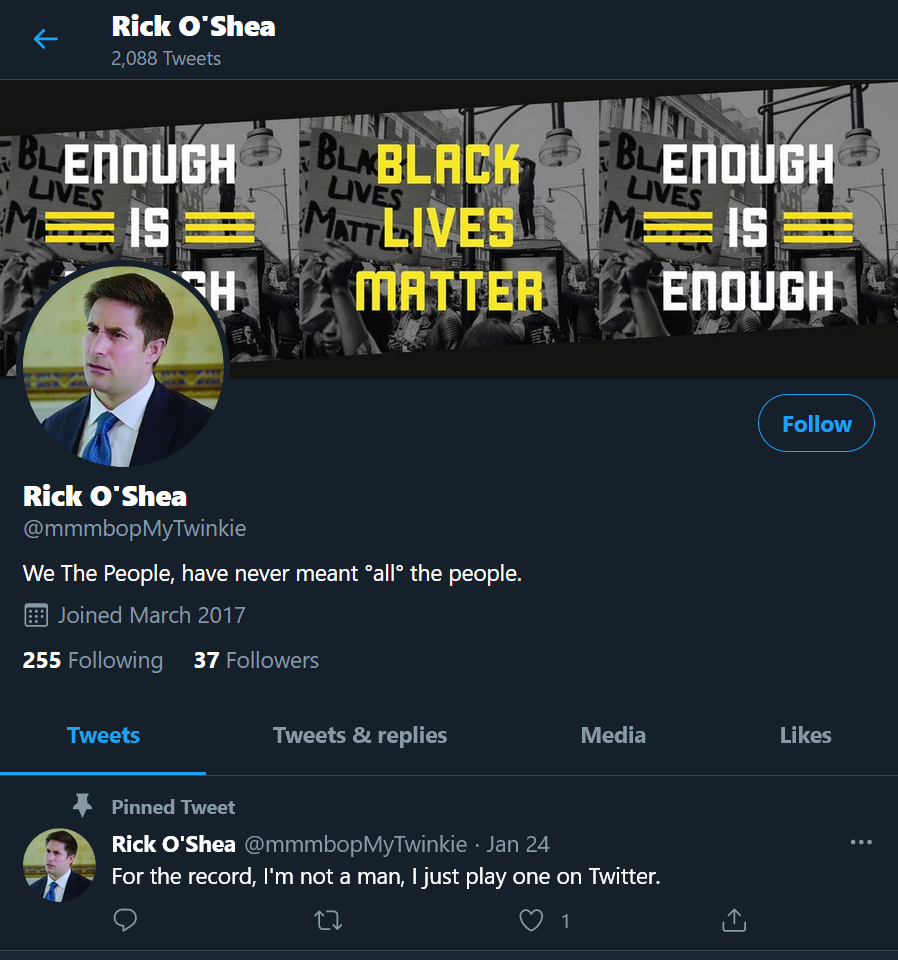Open the Jan 24 tweet timestamp

(518, 844)
